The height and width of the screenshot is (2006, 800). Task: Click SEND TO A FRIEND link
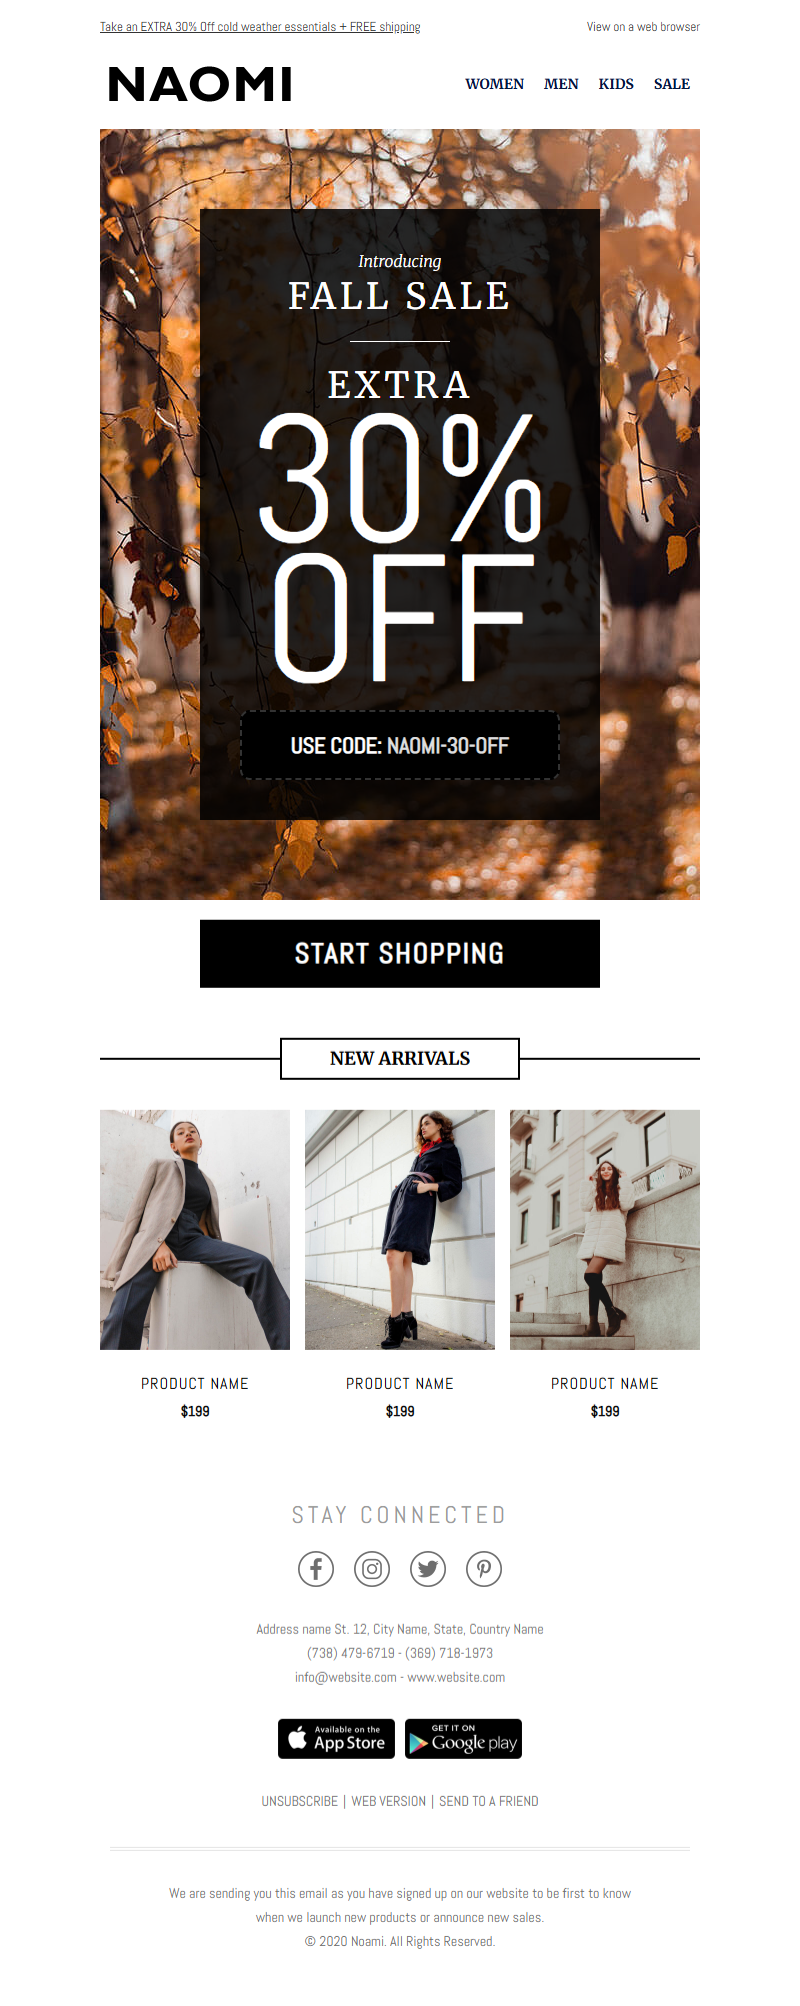pyautogui.click(x=489, y=1801)
